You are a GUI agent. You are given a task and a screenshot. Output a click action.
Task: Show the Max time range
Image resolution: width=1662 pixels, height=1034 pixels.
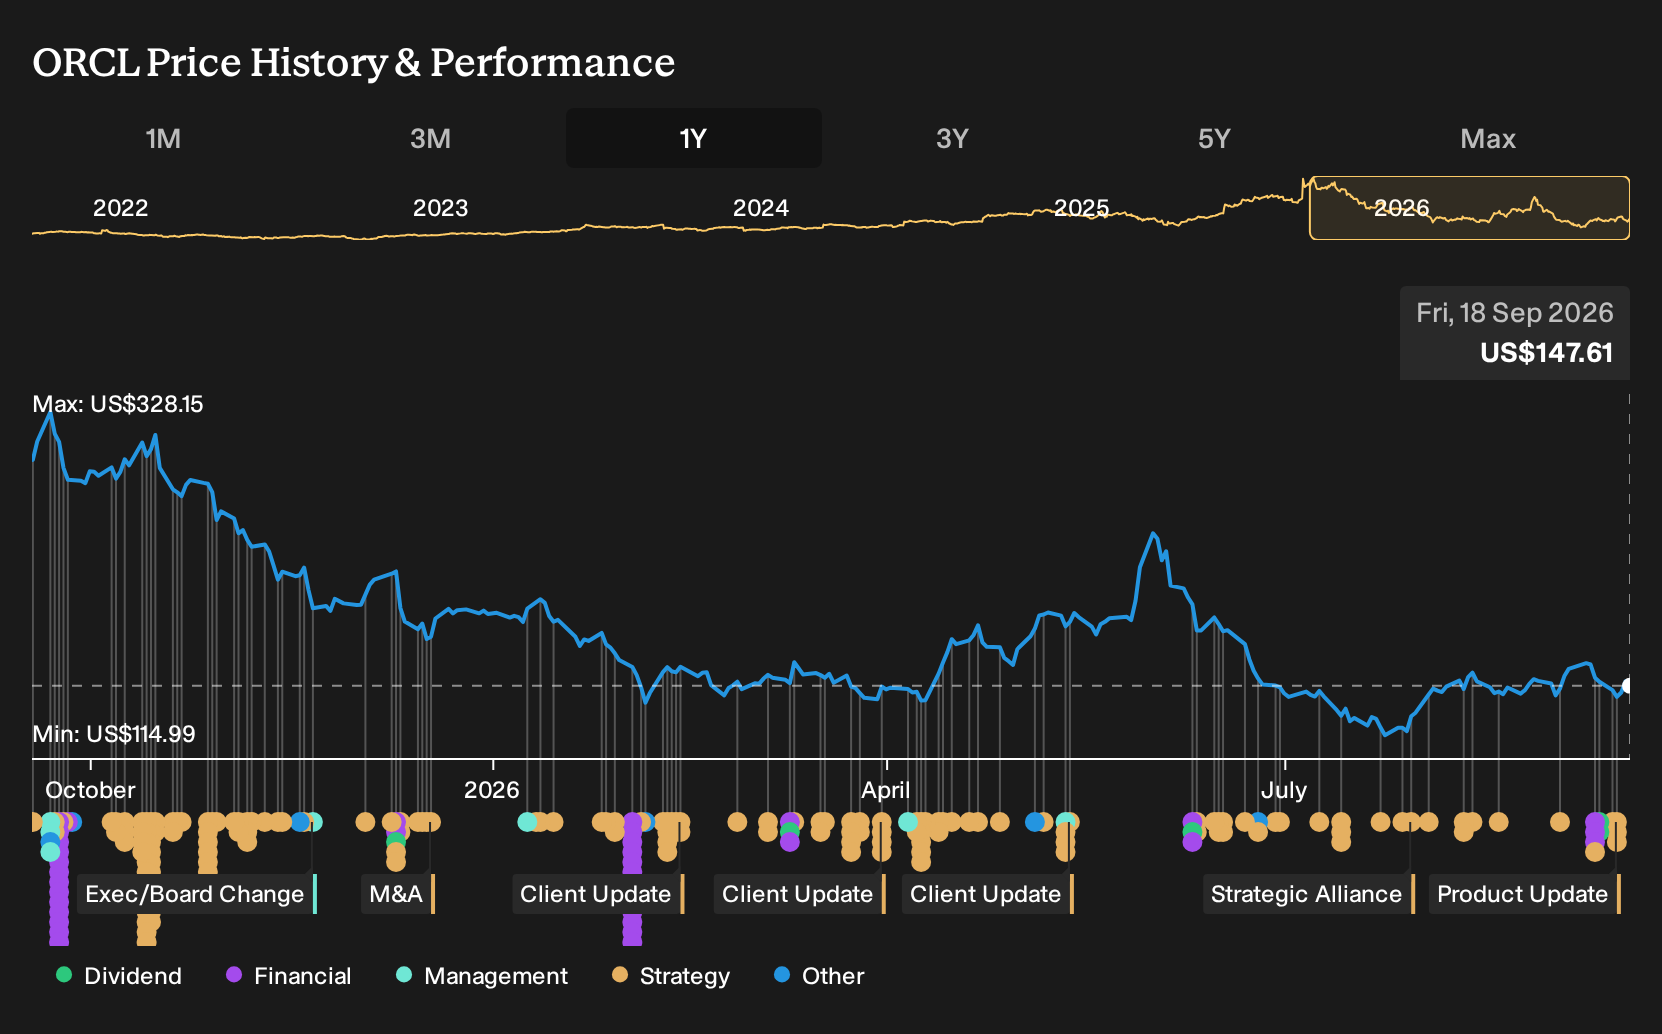coord(1488,138)
